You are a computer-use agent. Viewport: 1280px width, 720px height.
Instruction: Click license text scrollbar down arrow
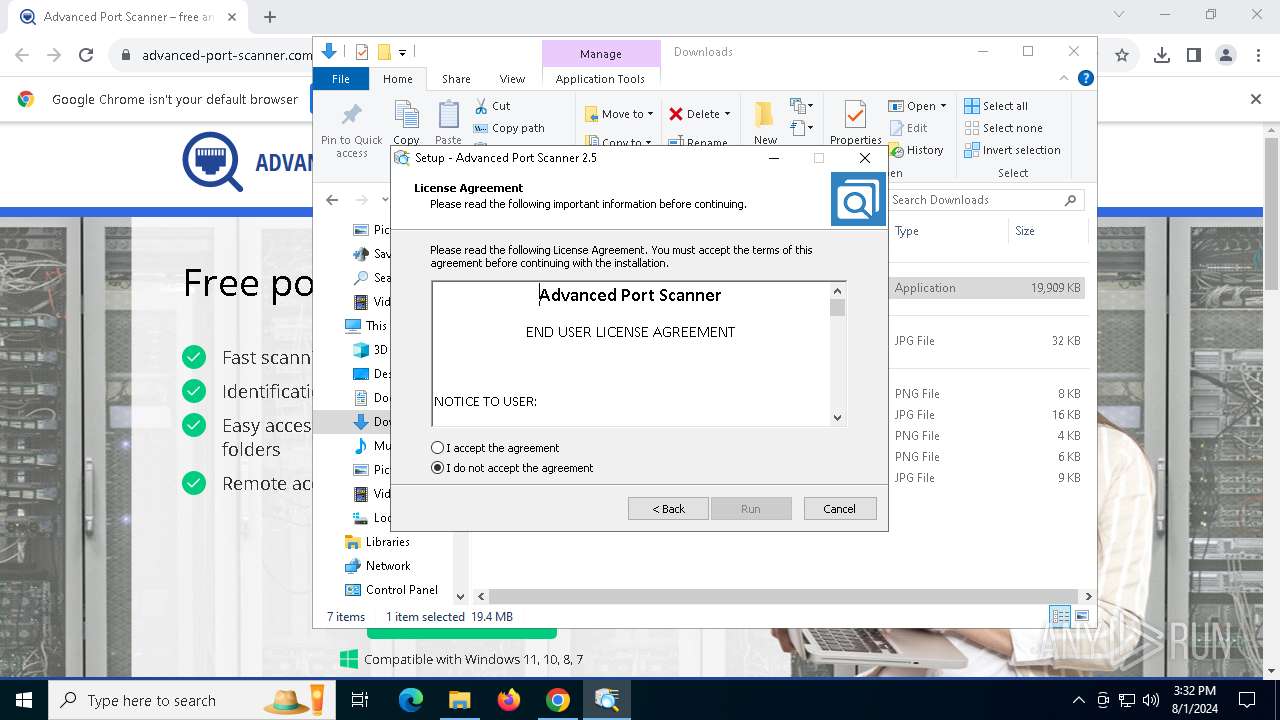click(838, 417)
